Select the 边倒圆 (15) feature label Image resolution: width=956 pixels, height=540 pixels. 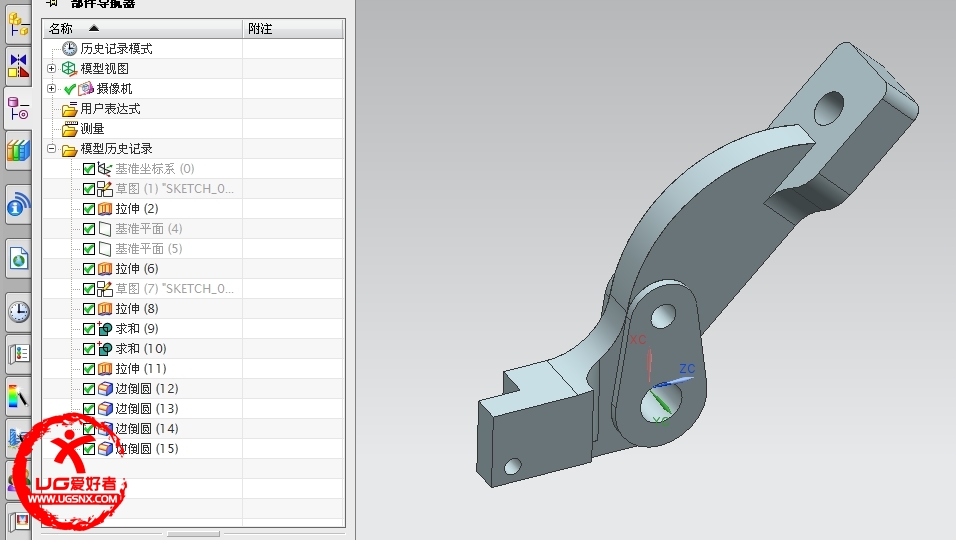147,449
